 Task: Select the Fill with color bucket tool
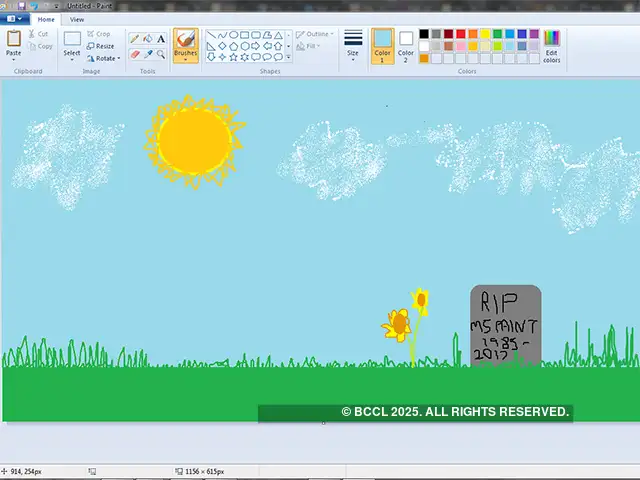(x=148, y=39)
